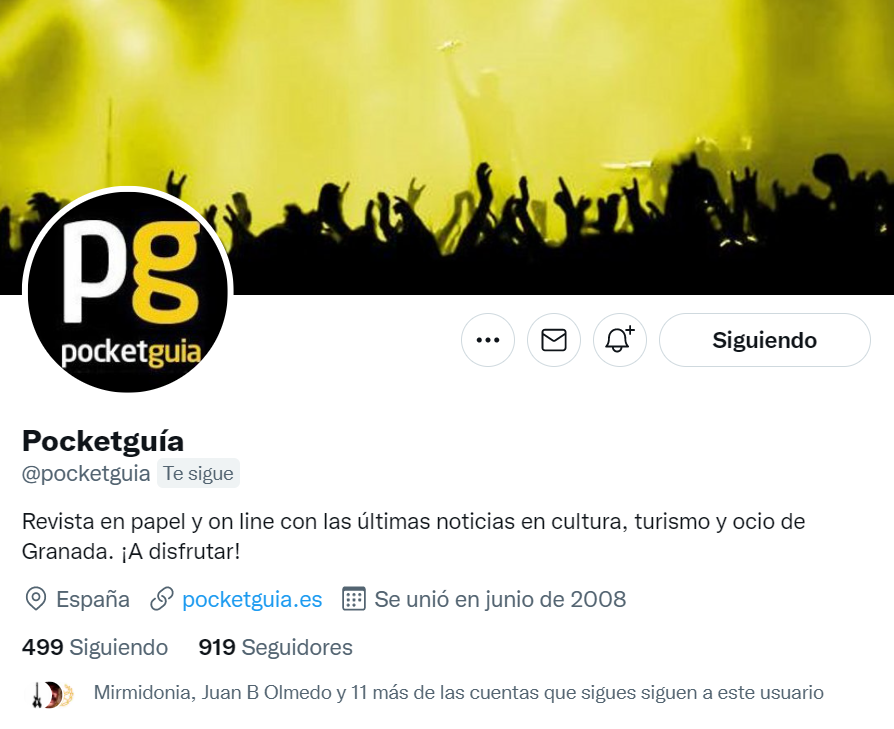Unfollow using the Siguiendo button
This screenshot has width=894, height=729.
765,340
